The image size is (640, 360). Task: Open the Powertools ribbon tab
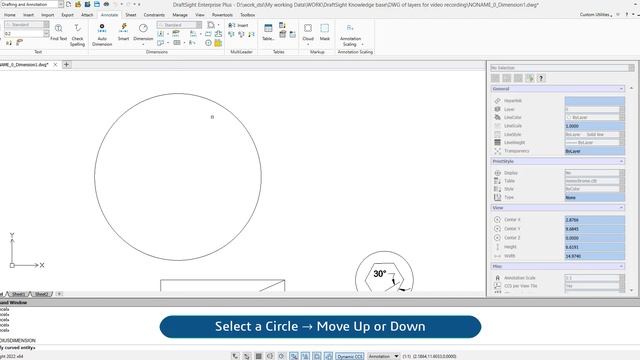pos(222,15)
